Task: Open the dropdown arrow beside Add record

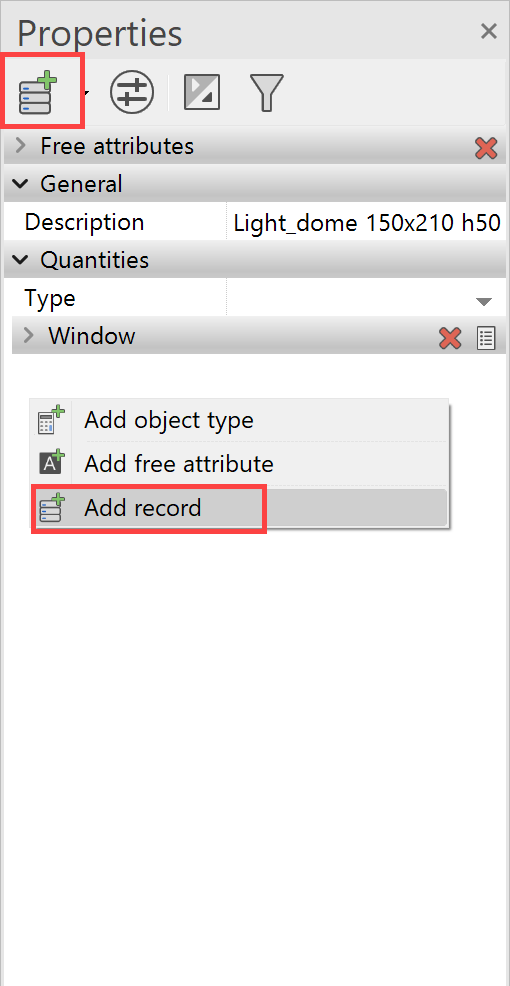Action: (x=86, y=94)
